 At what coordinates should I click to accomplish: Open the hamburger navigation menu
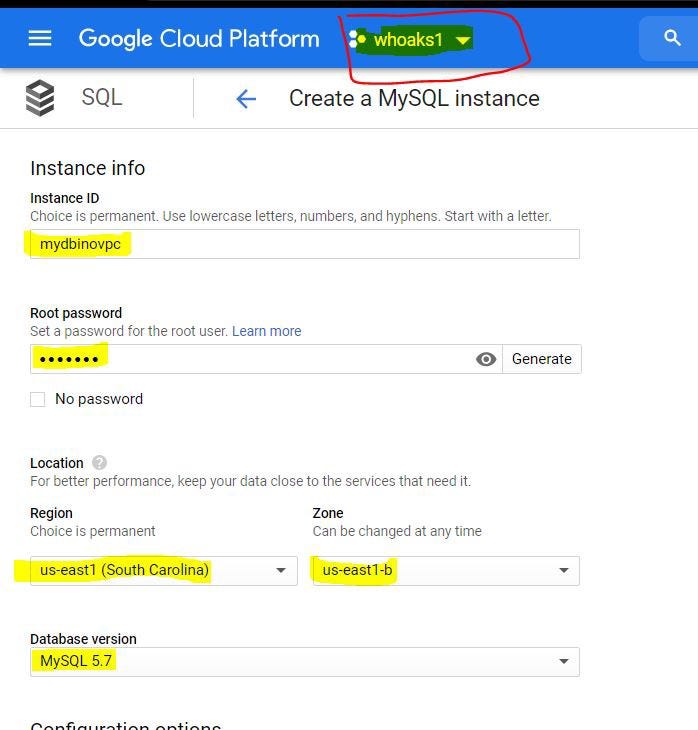pos(40,38)
